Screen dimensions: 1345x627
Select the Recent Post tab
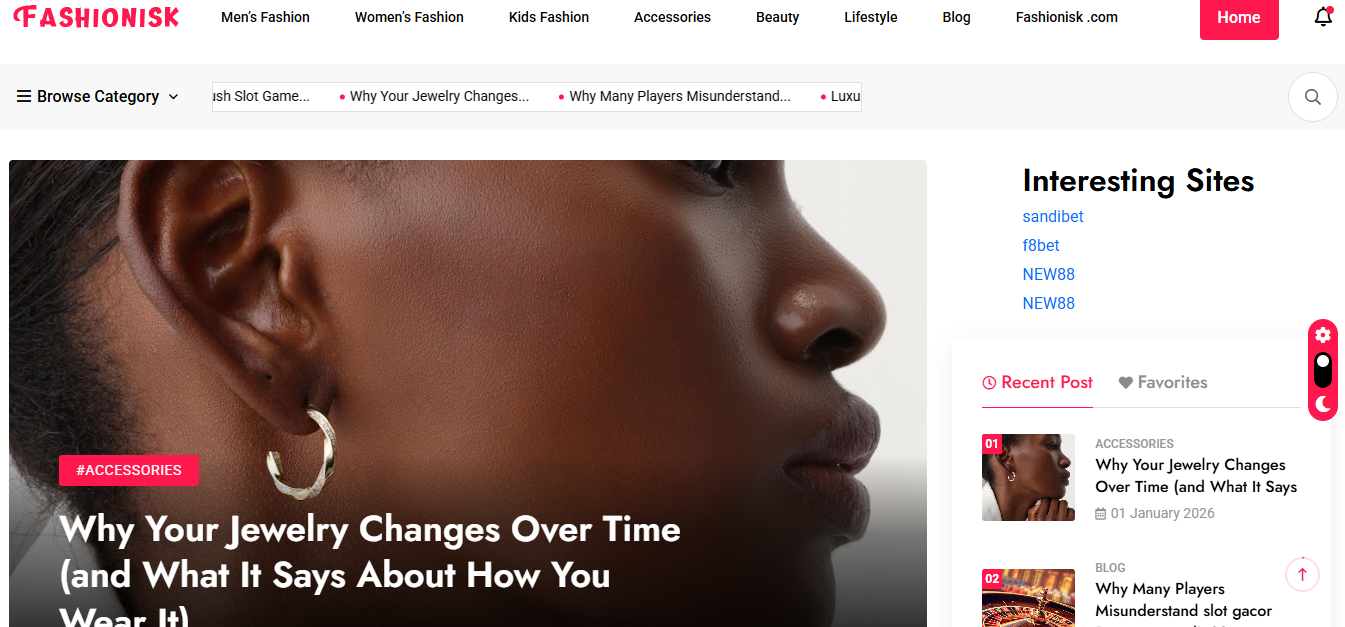(x=1037, y=382)
